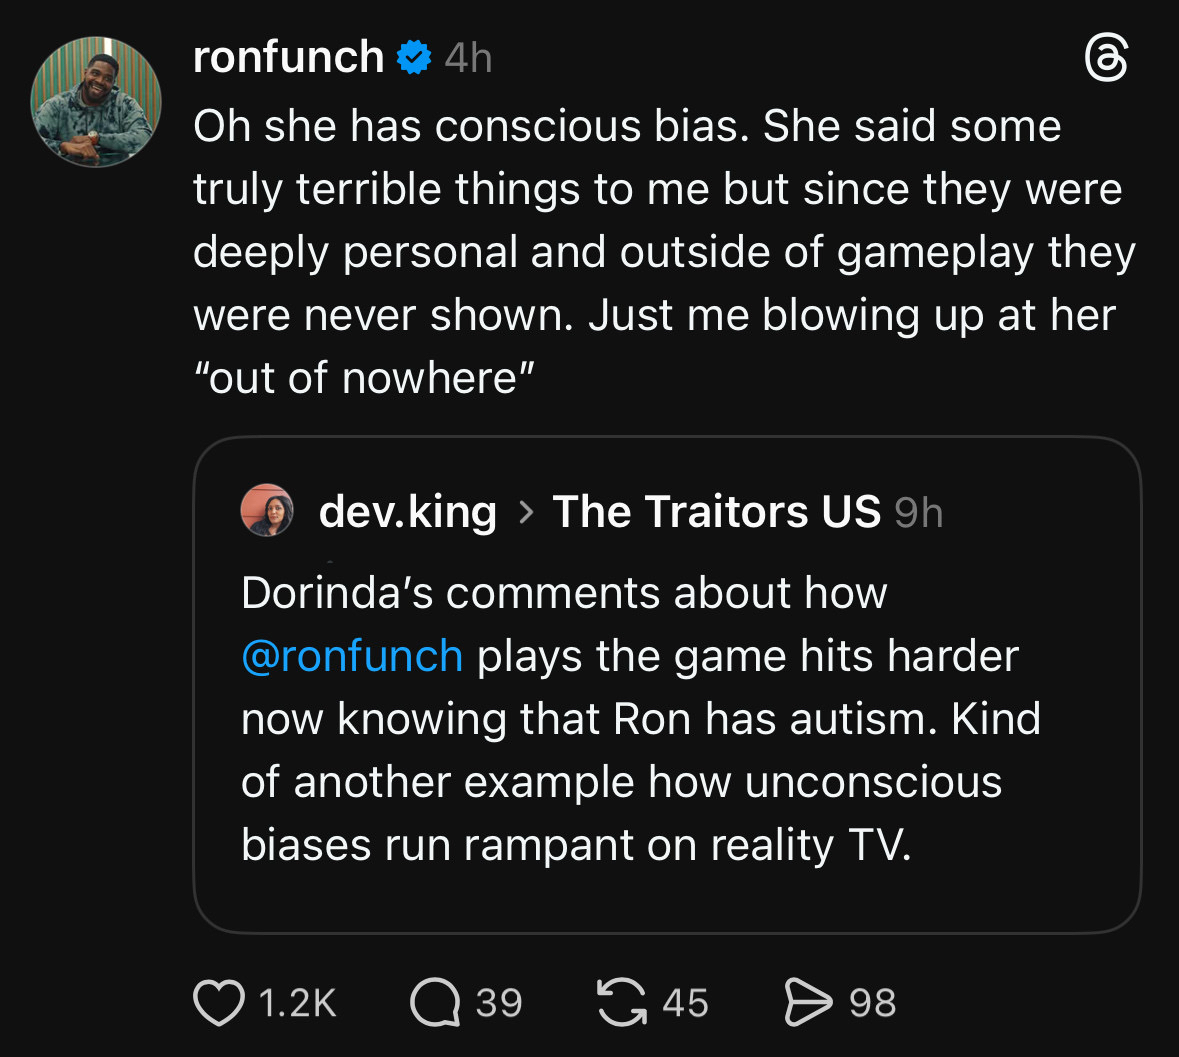View the 39 replies count
Screen dimensions: 1179x1057
coord(498,1003)
